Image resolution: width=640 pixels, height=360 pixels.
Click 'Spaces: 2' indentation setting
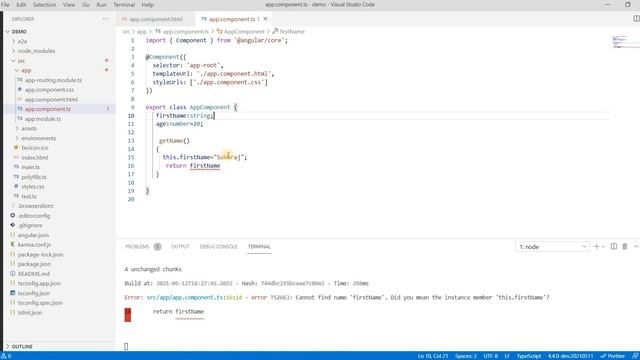pyautogui.click(x=466, y=356)
